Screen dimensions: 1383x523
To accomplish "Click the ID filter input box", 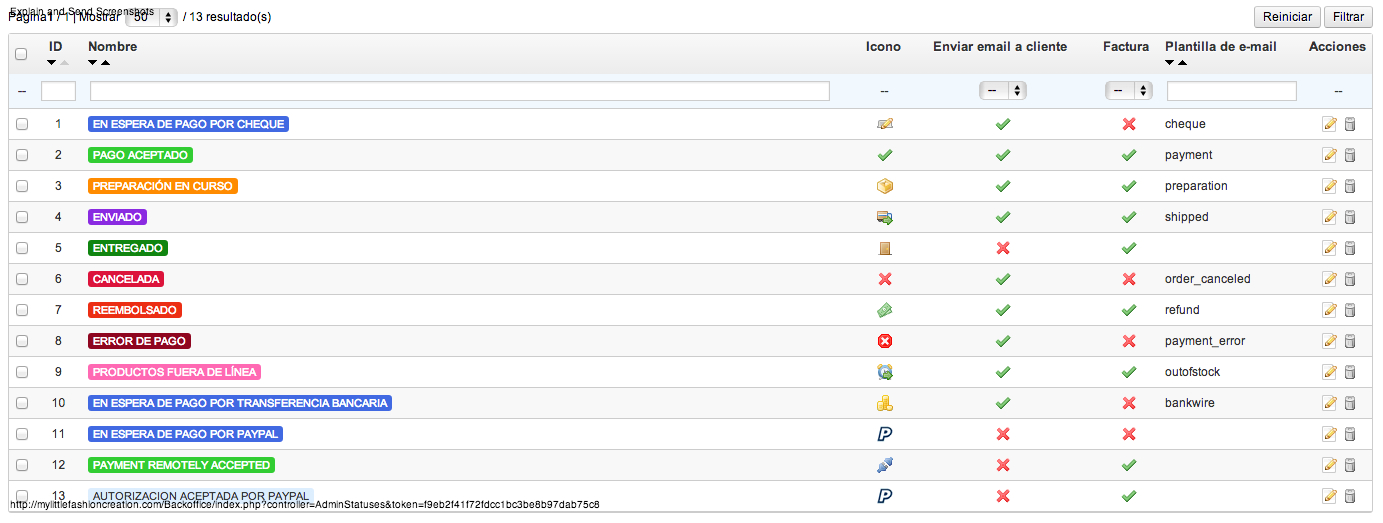I will 58,91.
